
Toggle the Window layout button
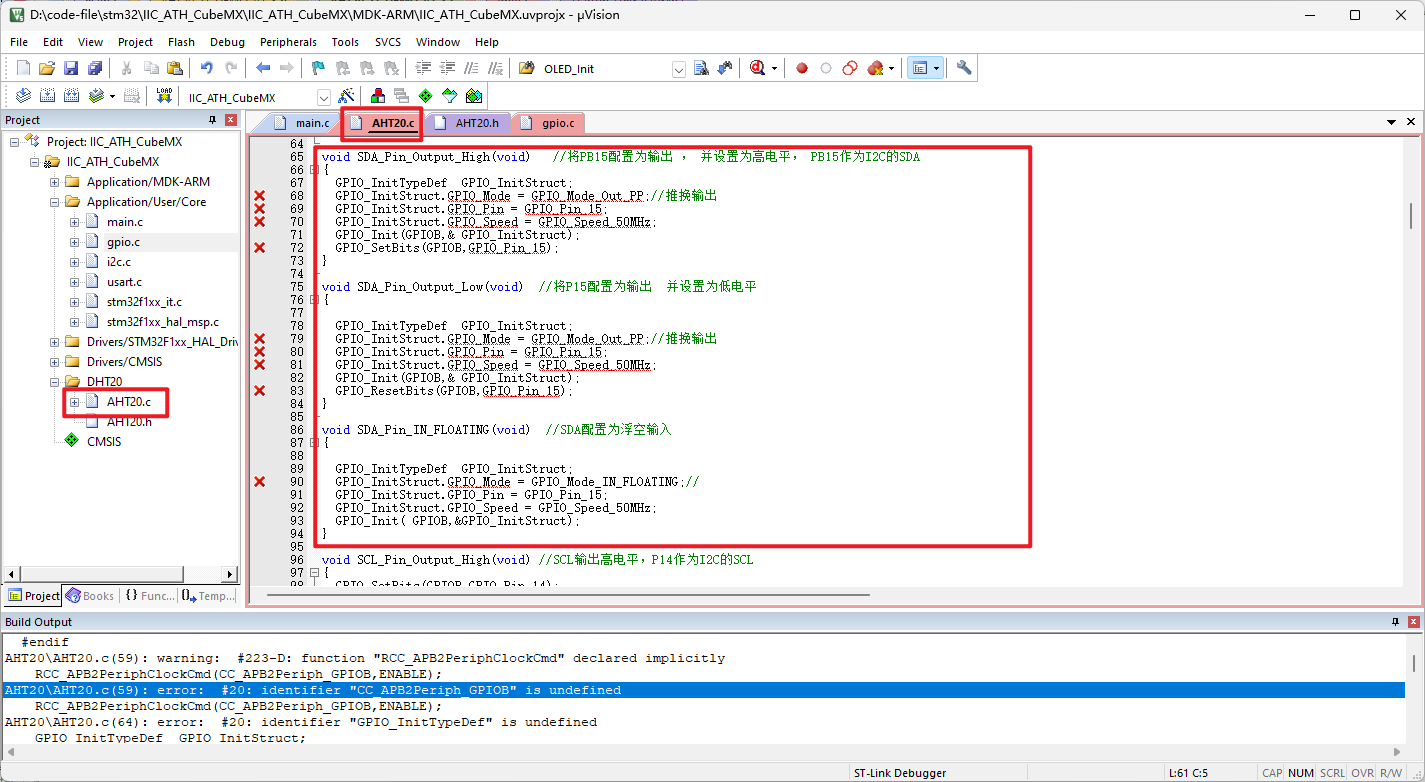point(919,68)
